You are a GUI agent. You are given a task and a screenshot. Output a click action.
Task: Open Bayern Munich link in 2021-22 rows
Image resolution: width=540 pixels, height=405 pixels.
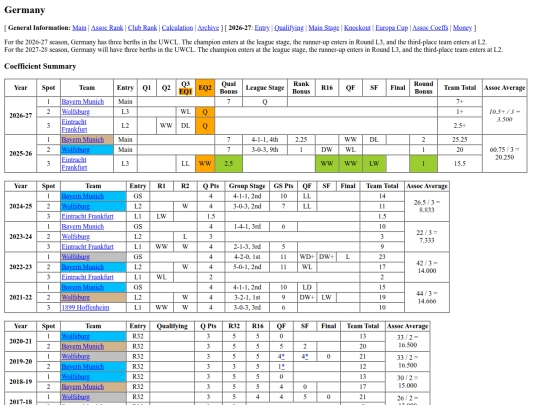click(83, 287)
